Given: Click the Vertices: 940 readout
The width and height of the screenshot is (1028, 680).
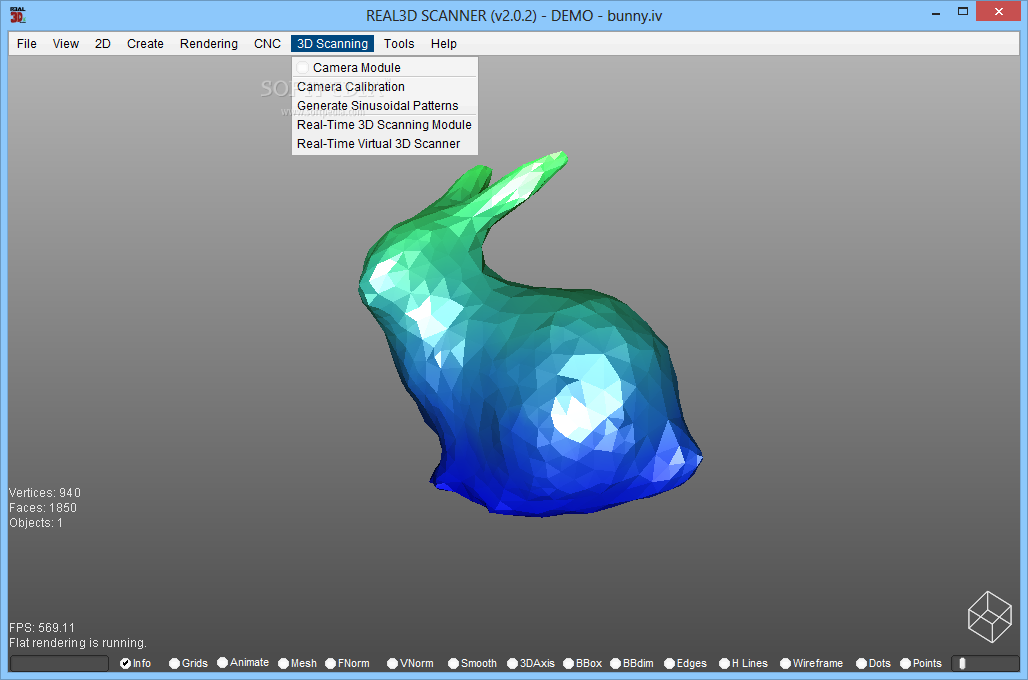Looking at the screenshot, I should 45,493.
